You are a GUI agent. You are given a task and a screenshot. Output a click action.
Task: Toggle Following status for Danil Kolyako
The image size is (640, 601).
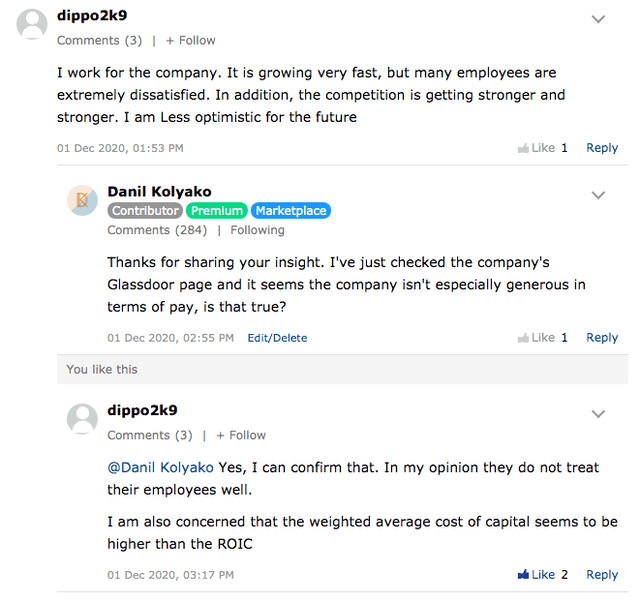[257, 230]
